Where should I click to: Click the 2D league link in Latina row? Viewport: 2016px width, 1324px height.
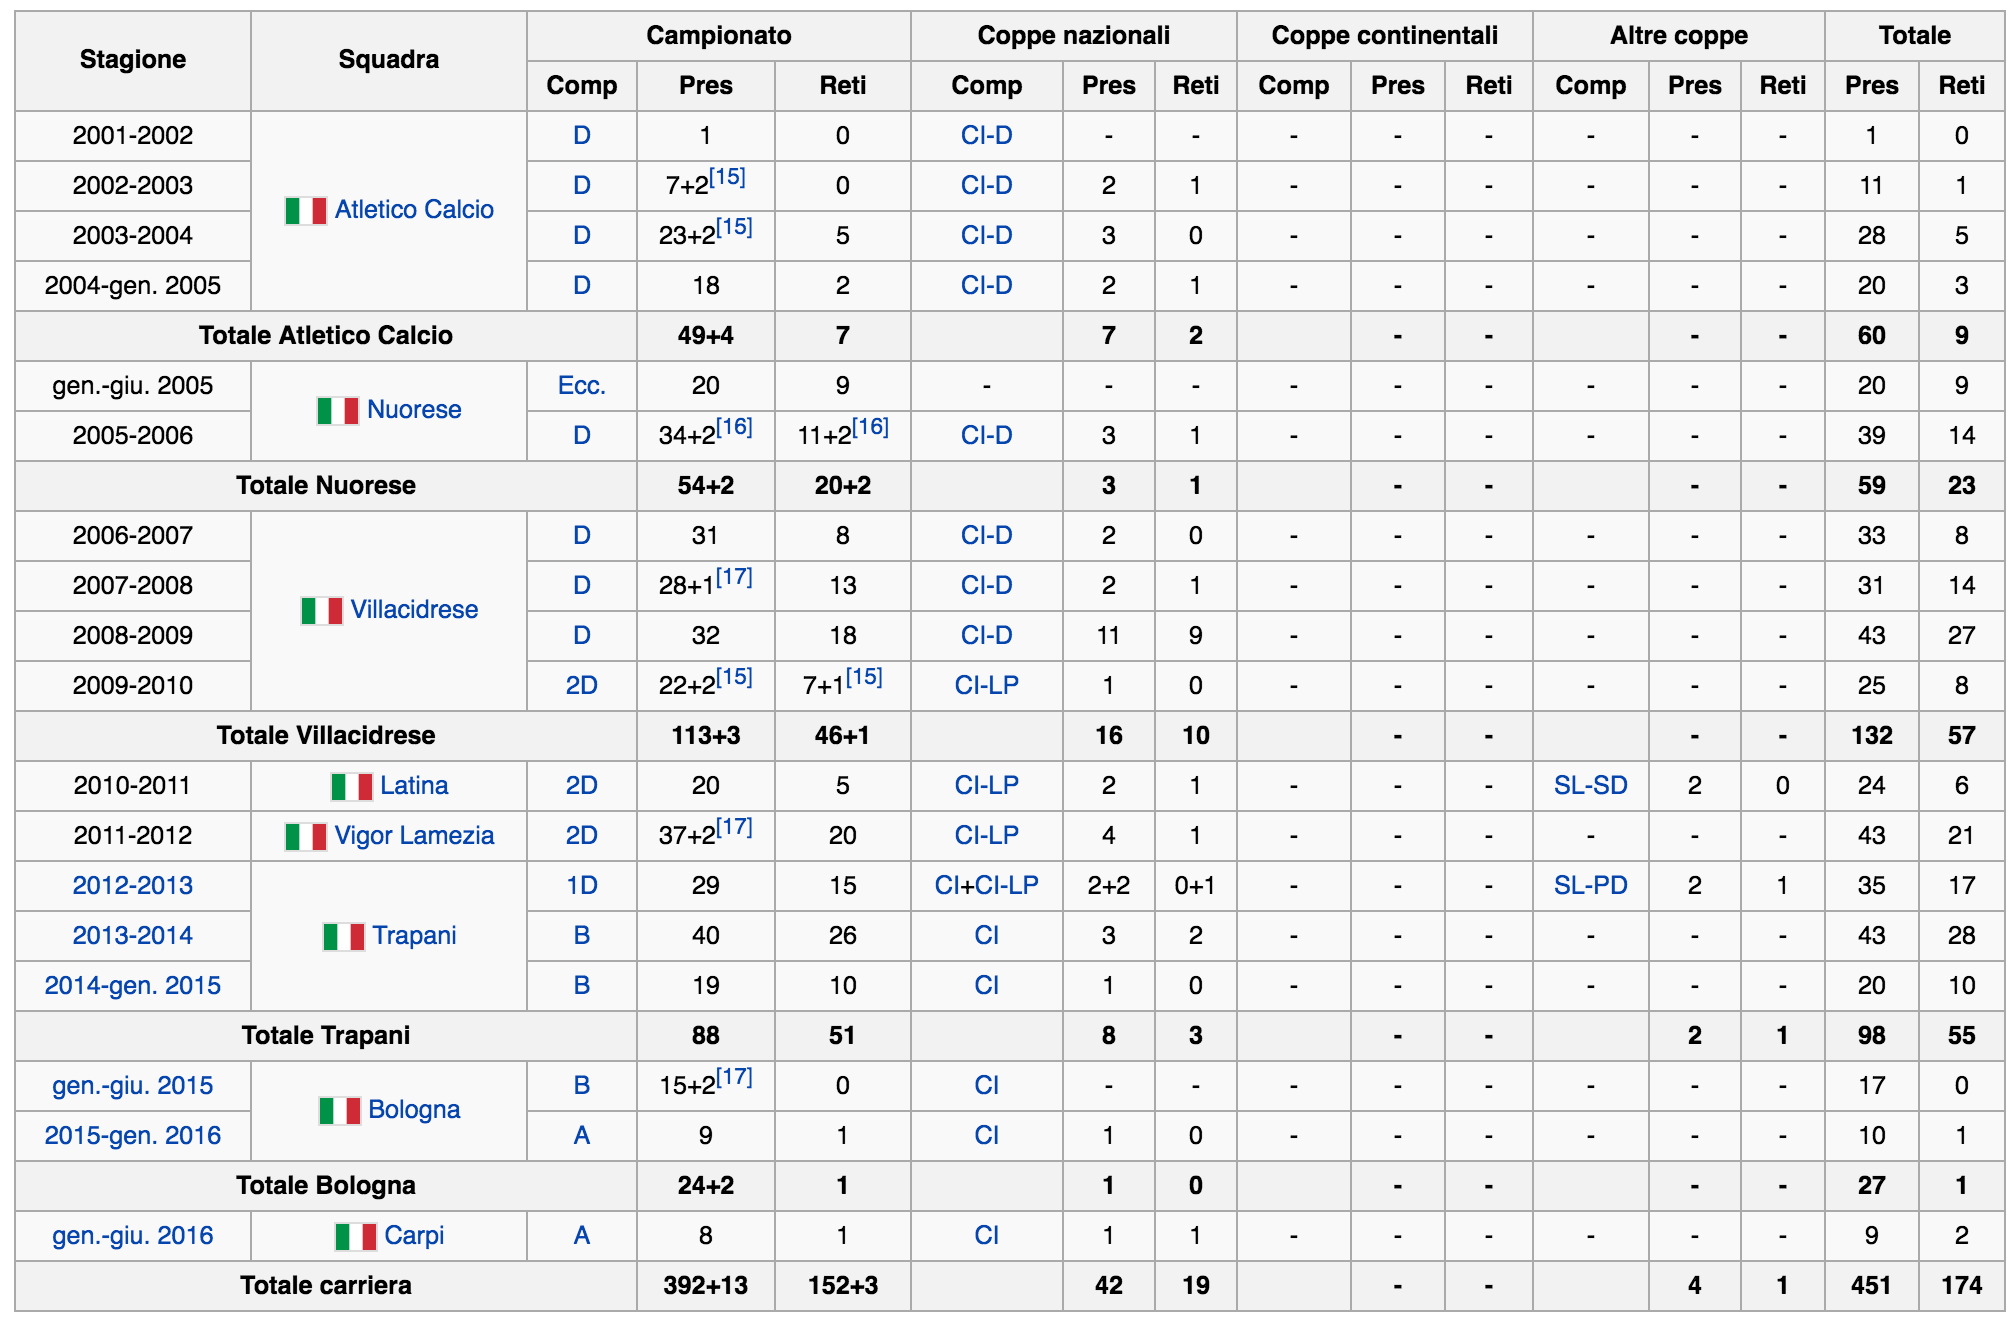(582, 786)
